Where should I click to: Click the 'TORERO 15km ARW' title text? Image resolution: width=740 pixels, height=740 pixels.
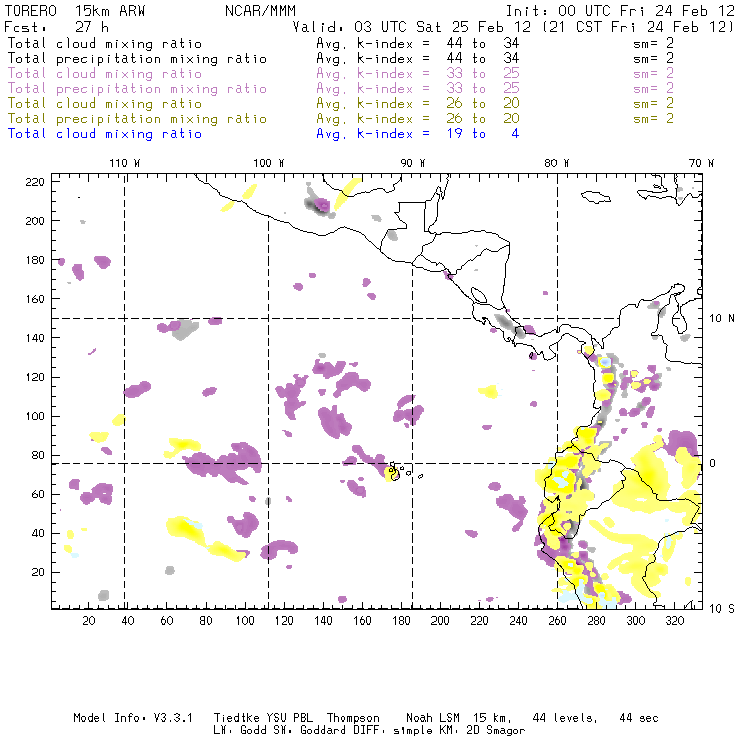pos(75,11)
